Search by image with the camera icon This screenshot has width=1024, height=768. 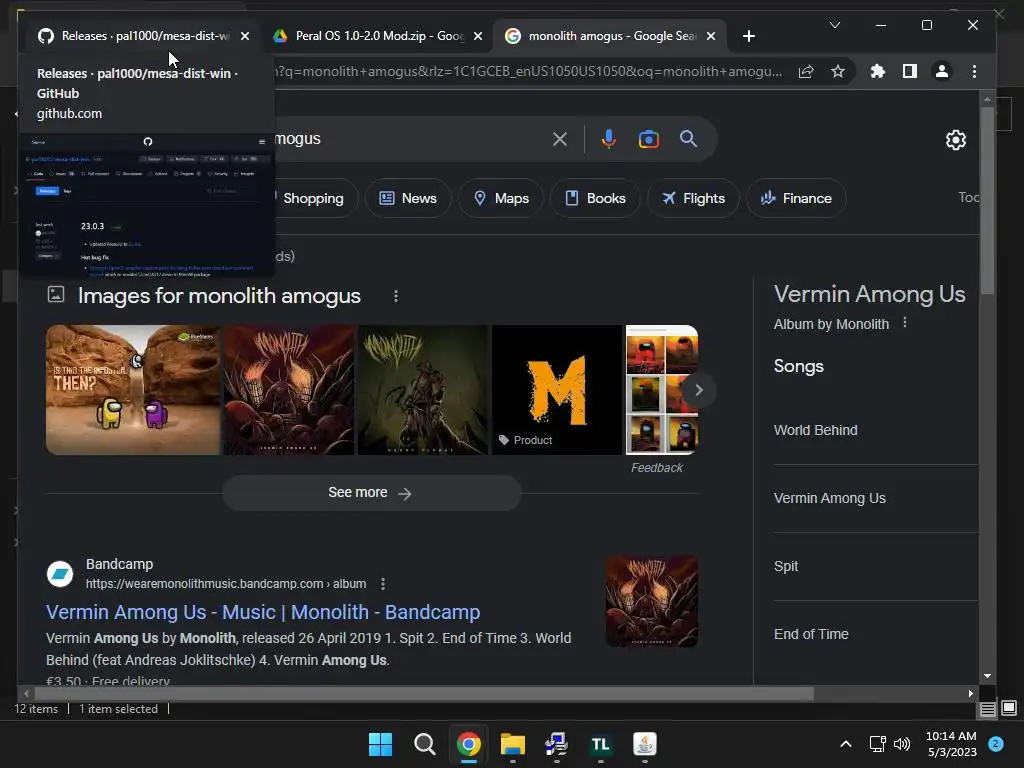tap(648, 139)
